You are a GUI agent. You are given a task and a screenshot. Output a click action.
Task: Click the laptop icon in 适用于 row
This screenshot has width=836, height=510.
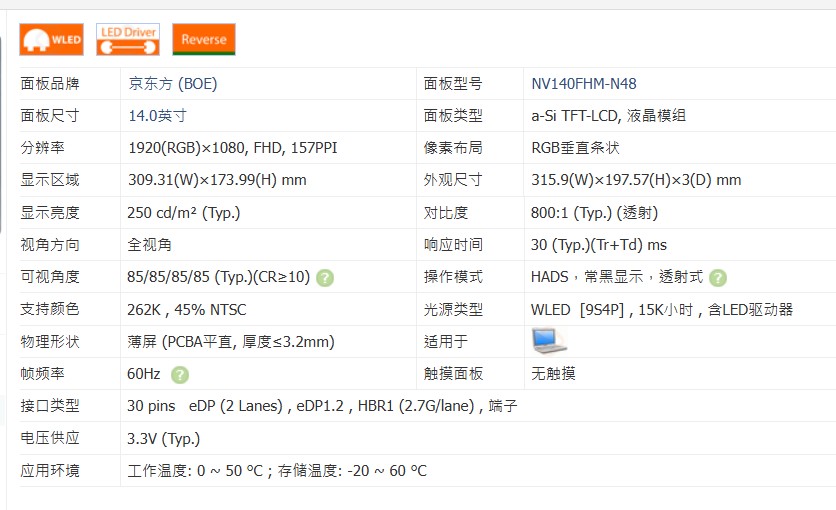pos(549,341)
